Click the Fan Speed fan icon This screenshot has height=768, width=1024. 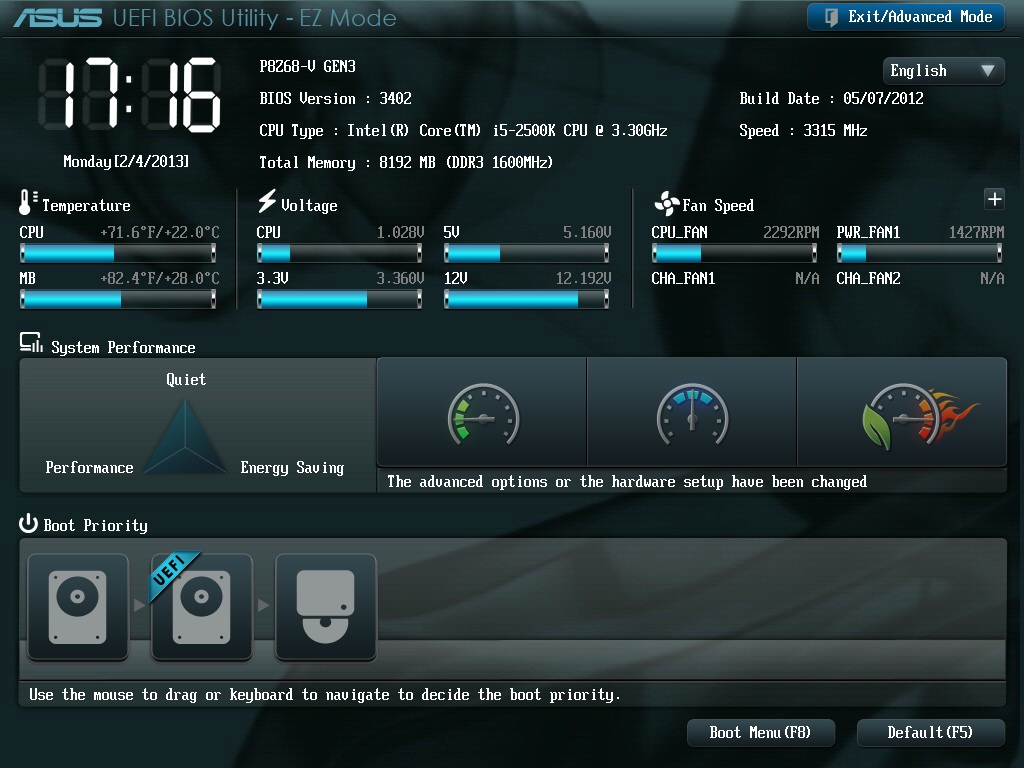667,204
